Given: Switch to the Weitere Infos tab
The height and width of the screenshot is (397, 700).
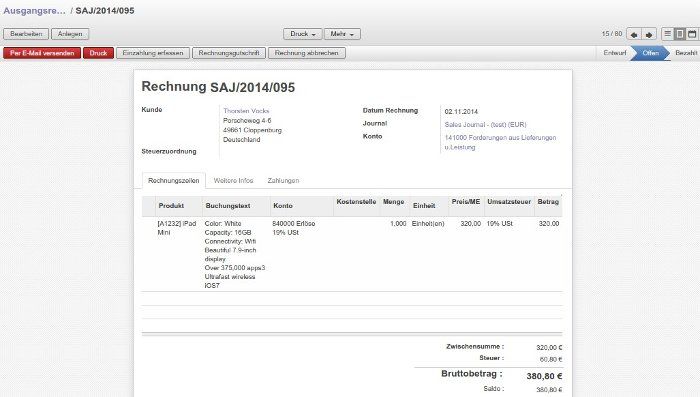Looking at the screenshot, I should pyautogui.click(x=233, y=180).
